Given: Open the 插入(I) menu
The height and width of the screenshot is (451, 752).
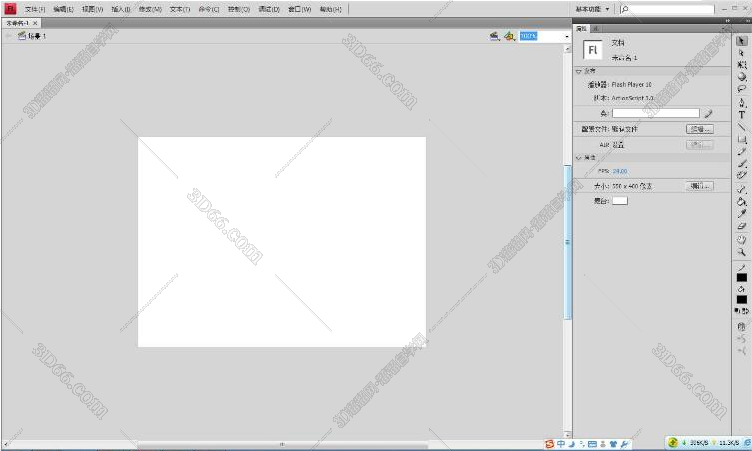Looking at the screenshot, I should click(x=121, y=9).
